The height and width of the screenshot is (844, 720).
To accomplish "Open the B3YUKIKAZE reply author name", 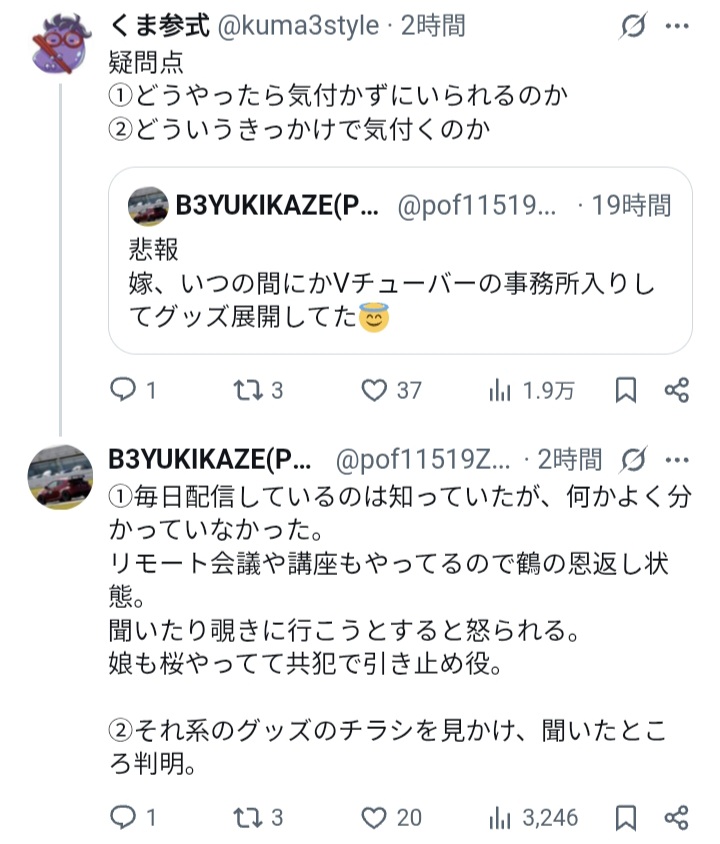I will [x=210, y=460].
